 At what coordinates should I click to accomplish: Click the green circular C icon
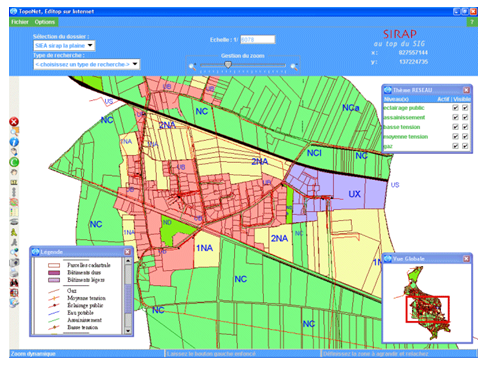14,162
